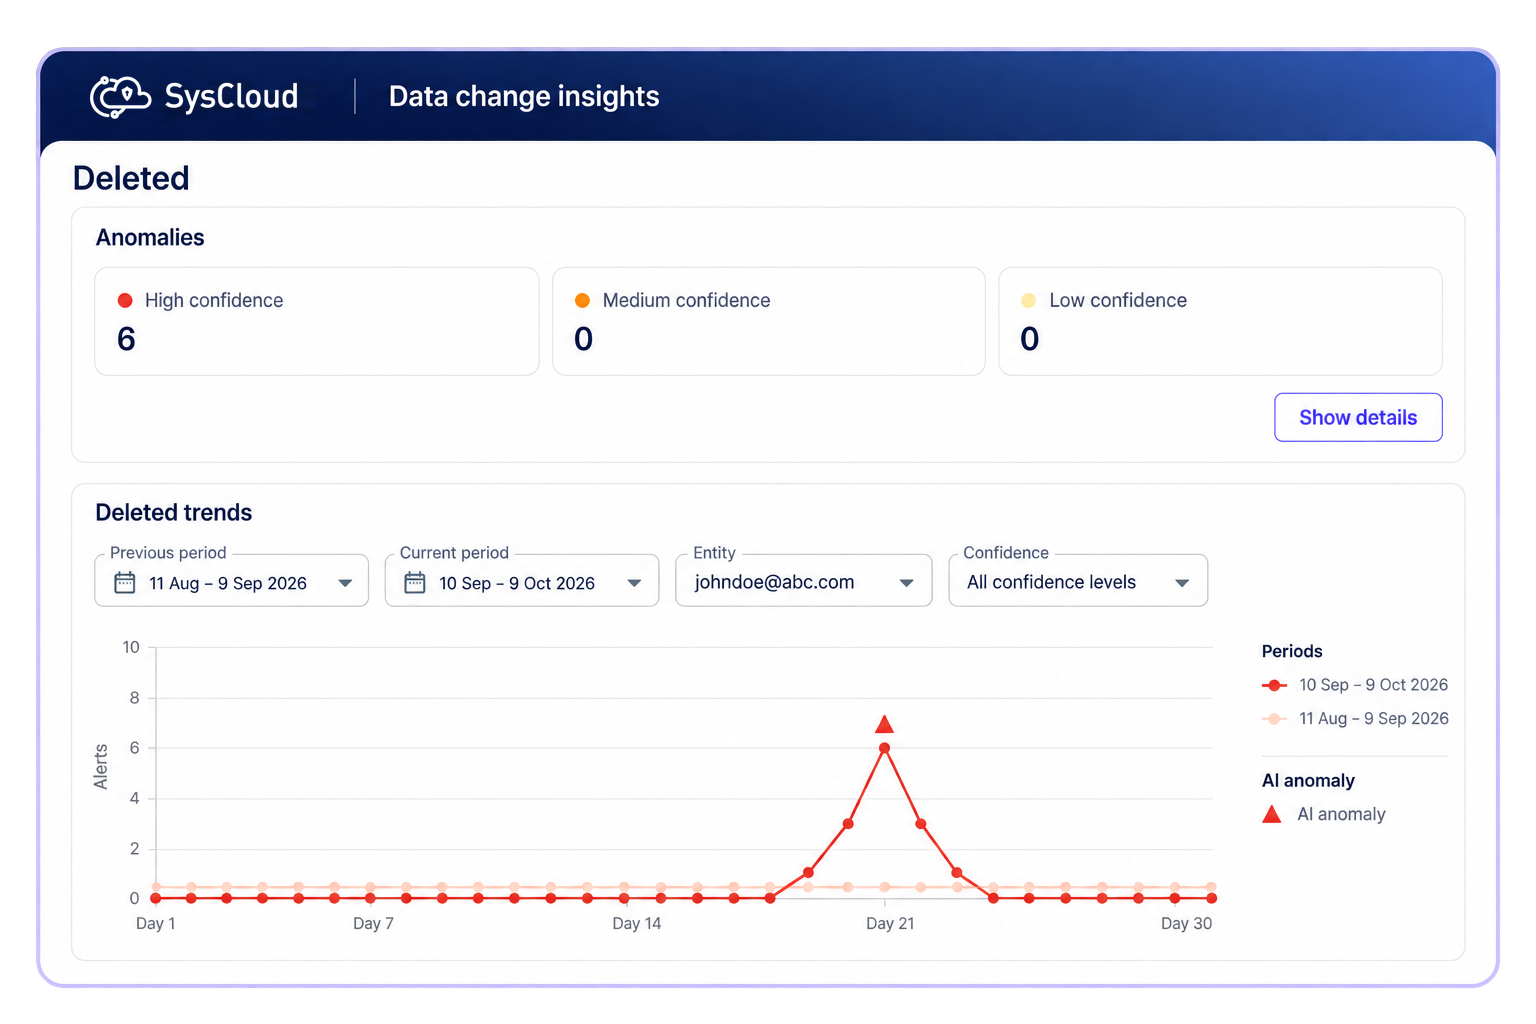This screenshot has width=1536, height=1024.
Task: Toggle the 11 Aug – 9 Sep 2026 legend series
Action: coord(1355,718)
